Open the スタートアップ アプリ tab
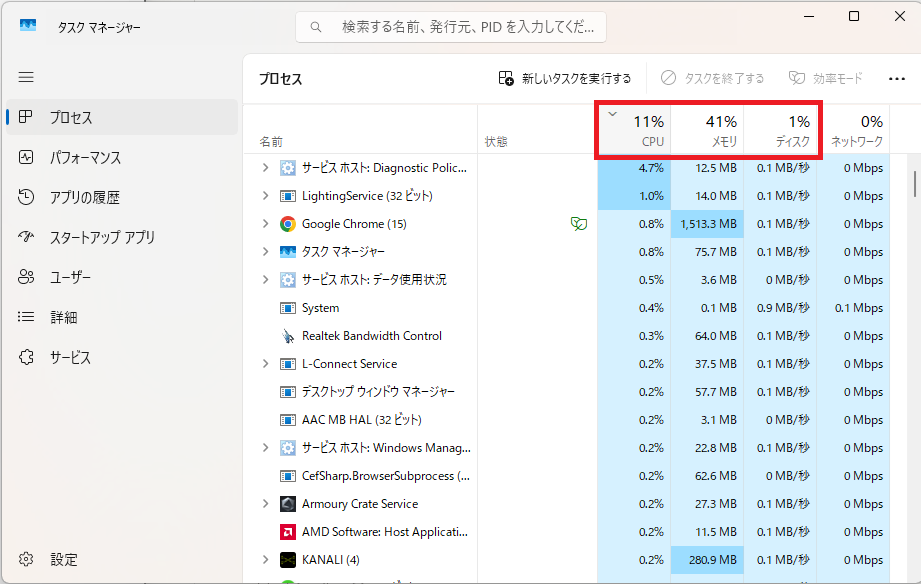The width and height of the screenshot is (921, 584). click(122, 237)
